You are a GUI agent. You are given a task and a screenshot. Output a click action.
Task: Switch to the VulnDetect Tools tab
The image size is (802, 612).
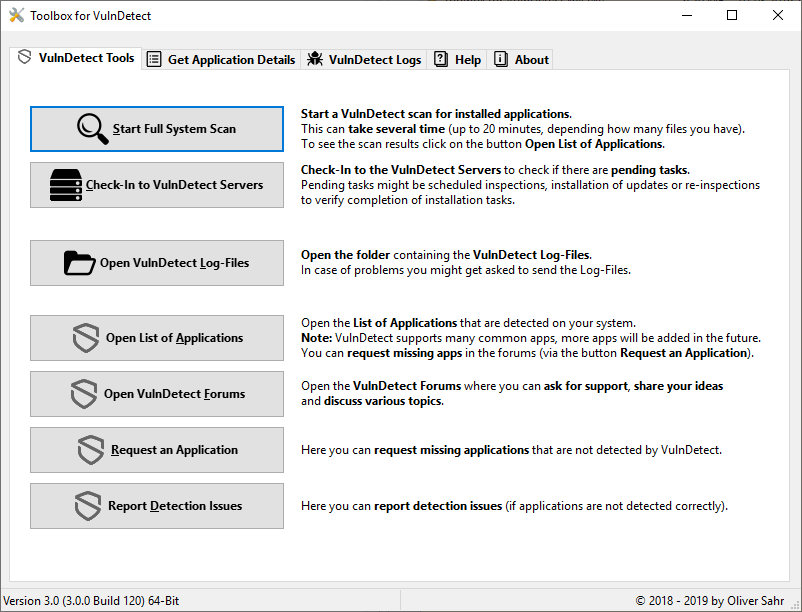coord(76,57)
